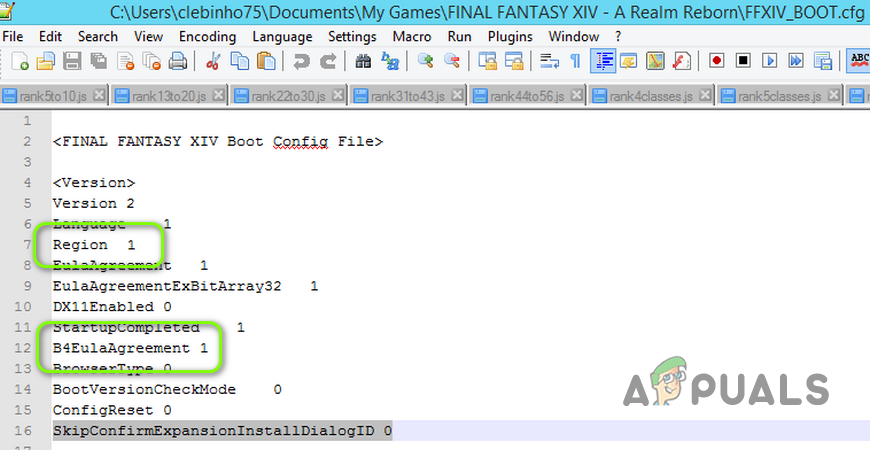
Task: Zoom out using the magnifier minus icon
Action: [x=452, y=61]
